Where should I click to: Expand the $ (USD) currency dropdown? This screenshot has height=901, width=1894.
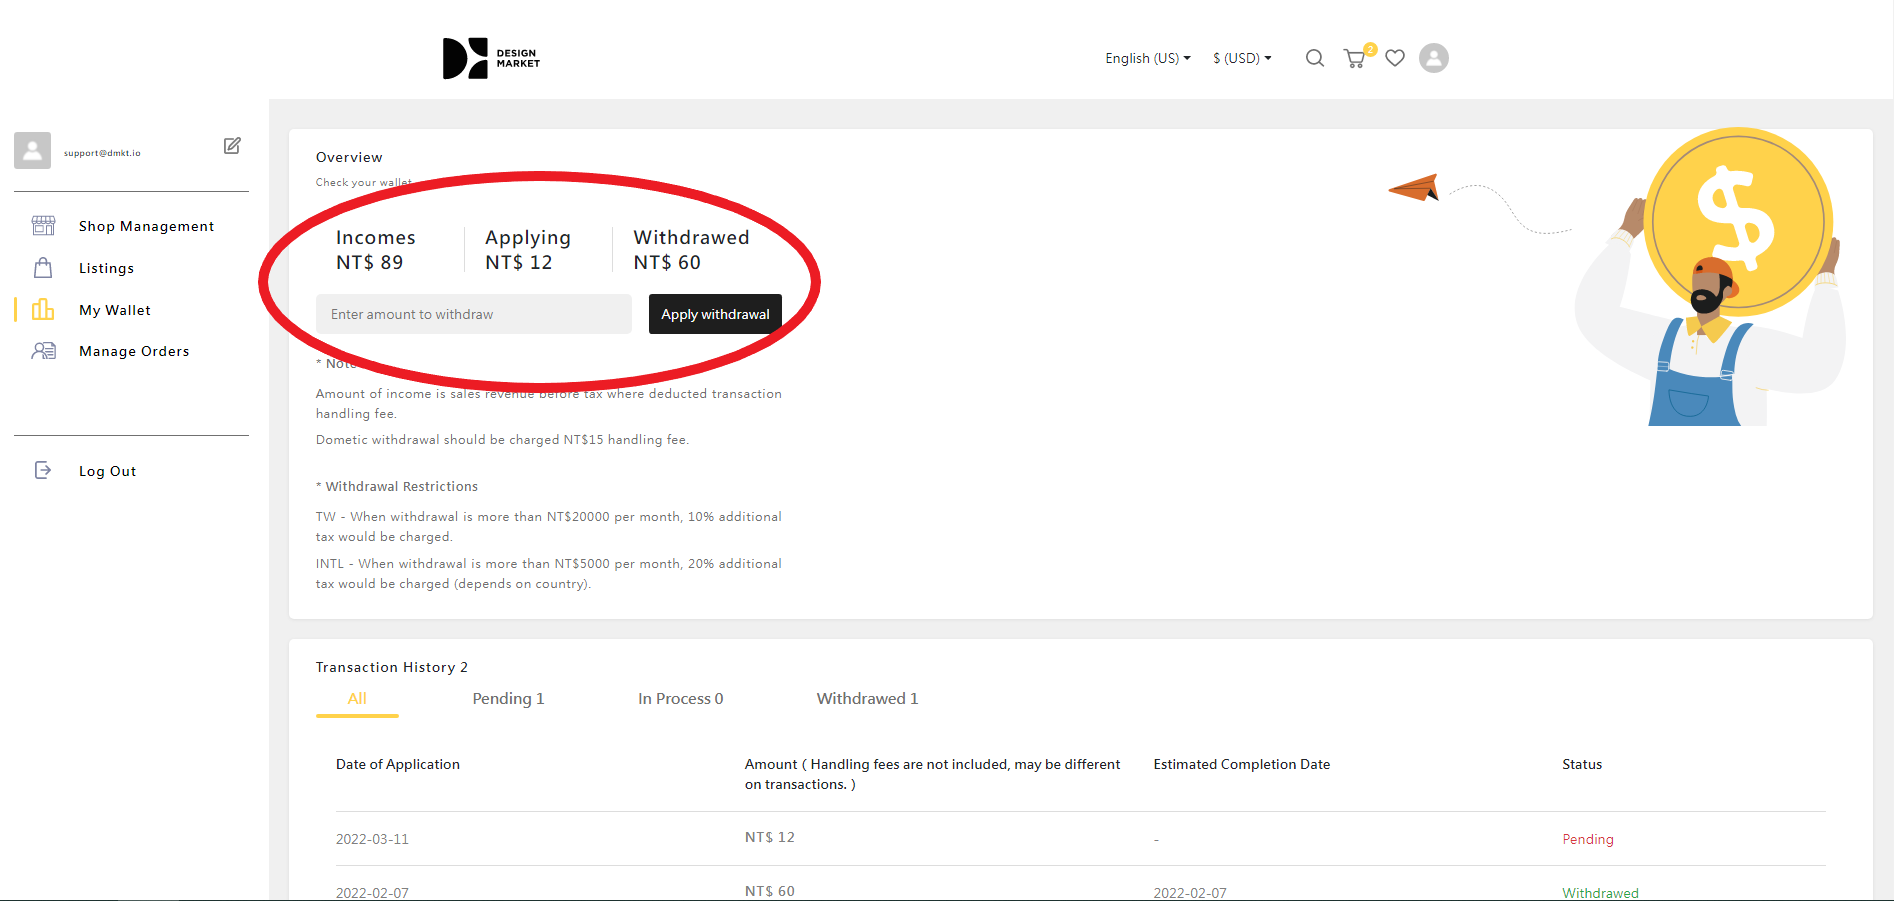(x=1241, y=59)
